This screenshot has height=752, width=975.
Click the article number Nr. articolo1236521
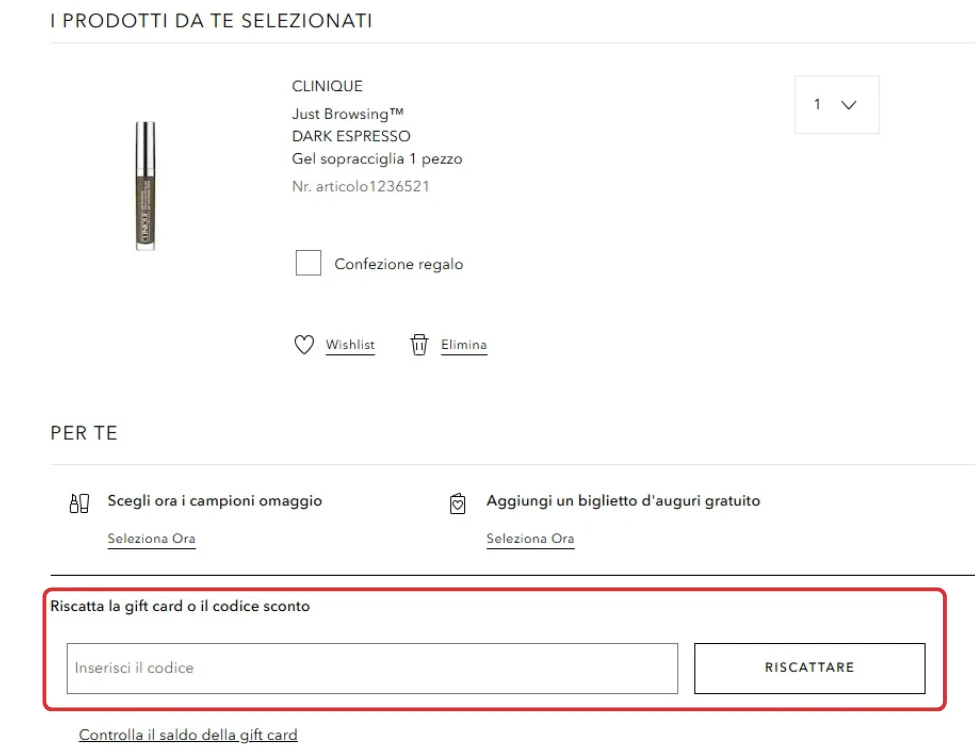[x=359, y=186]
